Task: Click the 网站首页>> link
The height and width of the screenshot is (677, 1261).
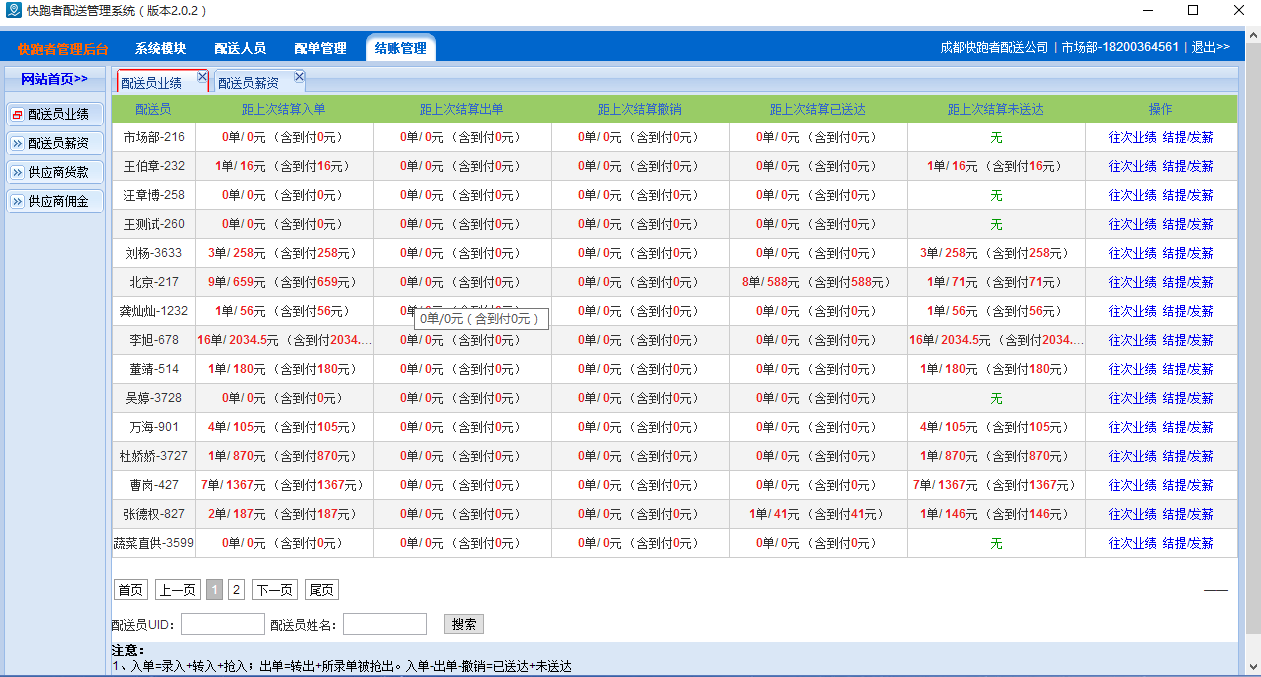Action: coord(55,79)
